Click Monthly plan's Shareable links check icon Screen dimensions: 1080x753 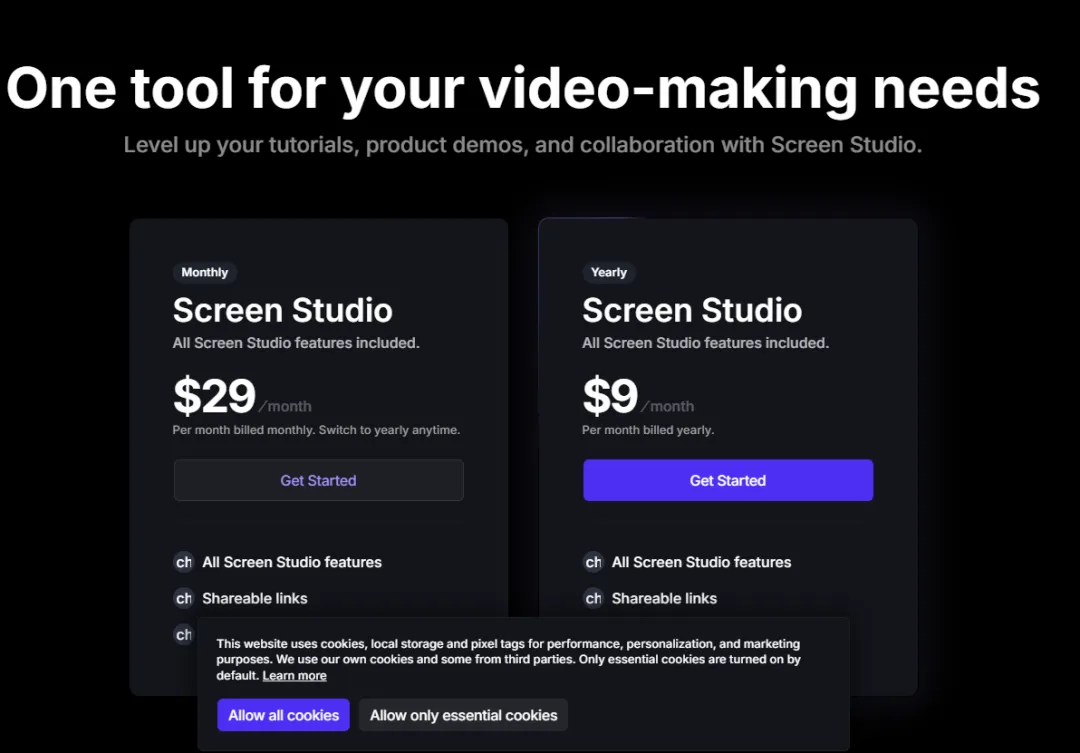184,598
